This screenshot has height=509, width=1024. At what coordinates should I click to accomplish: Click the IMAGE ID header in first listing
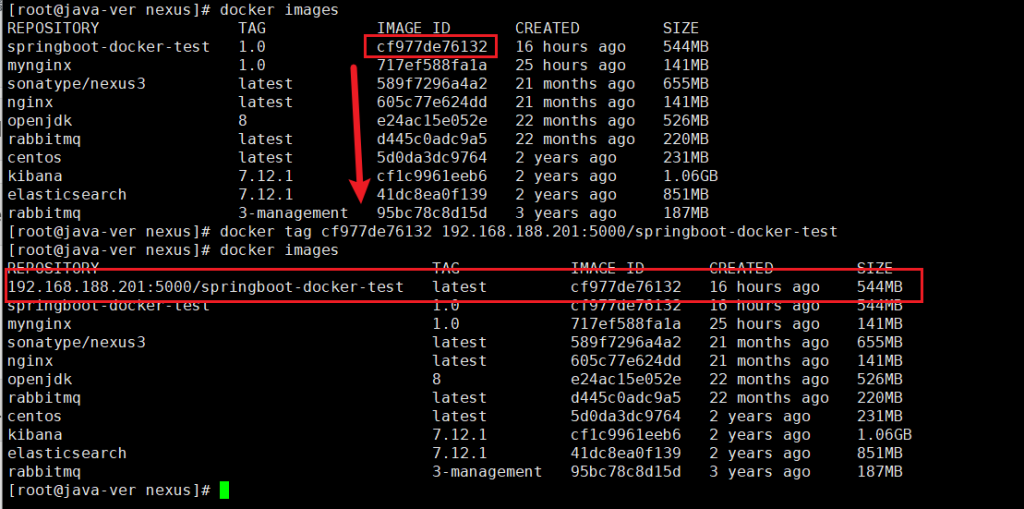coord(413,28)
